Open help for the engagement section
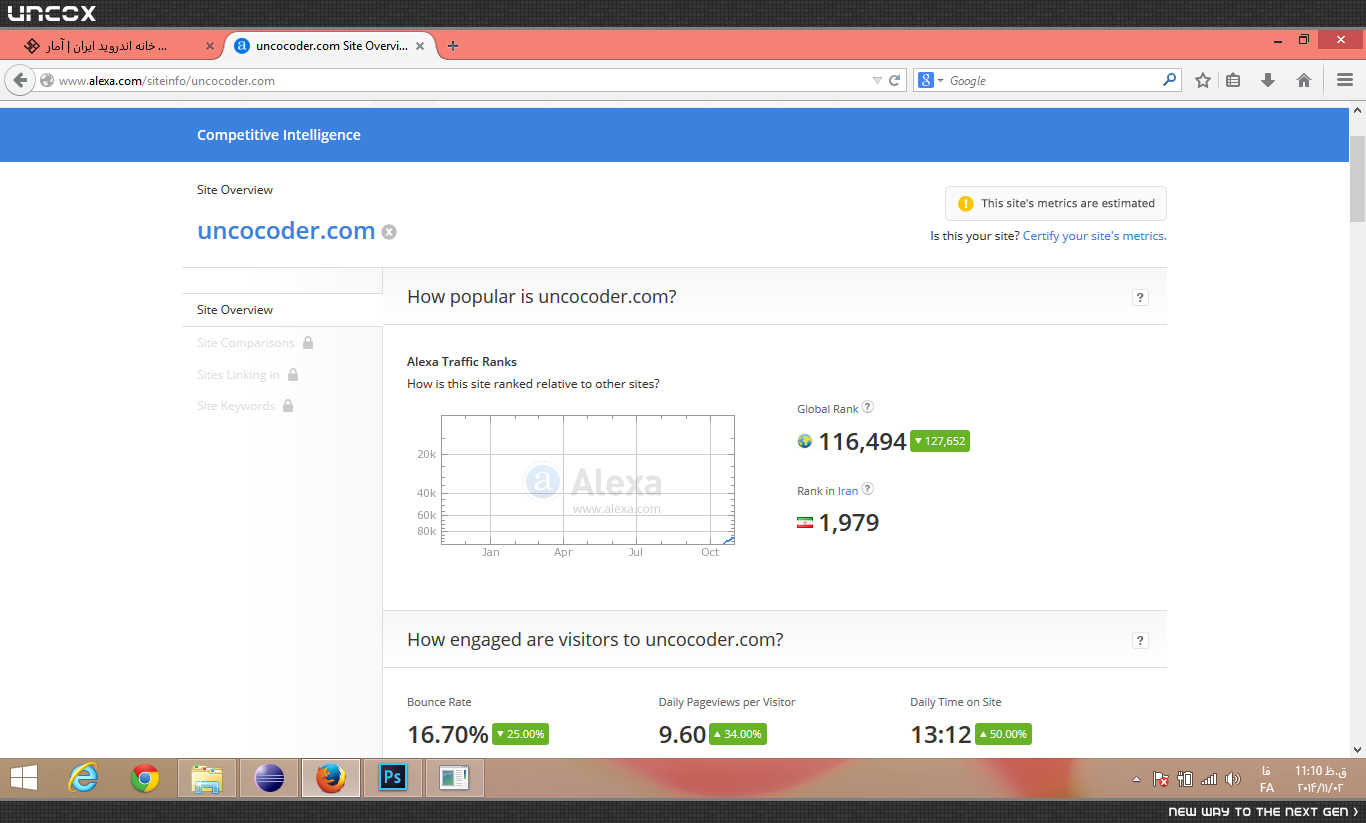 1141,640
